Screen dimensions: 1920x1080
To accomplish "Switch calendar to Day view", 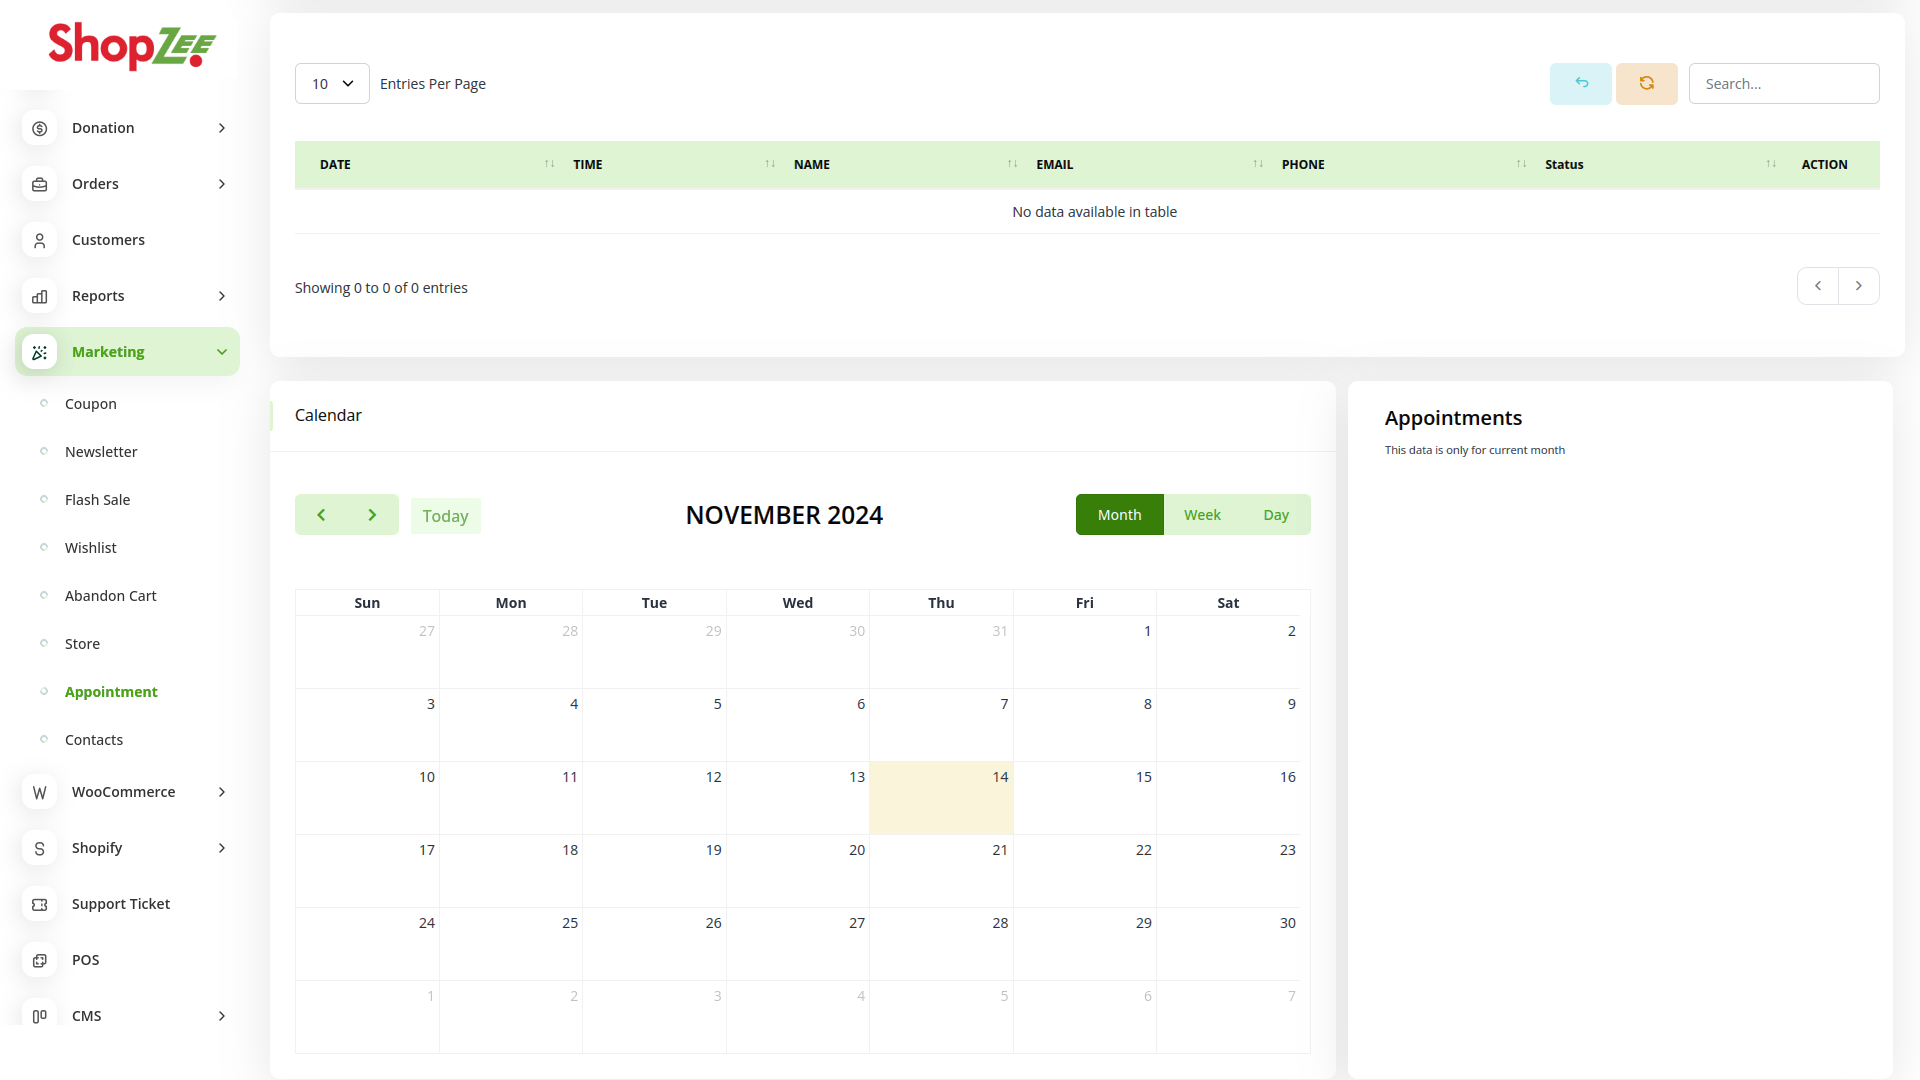I will pyautogui.click(x=1275, y=515).
